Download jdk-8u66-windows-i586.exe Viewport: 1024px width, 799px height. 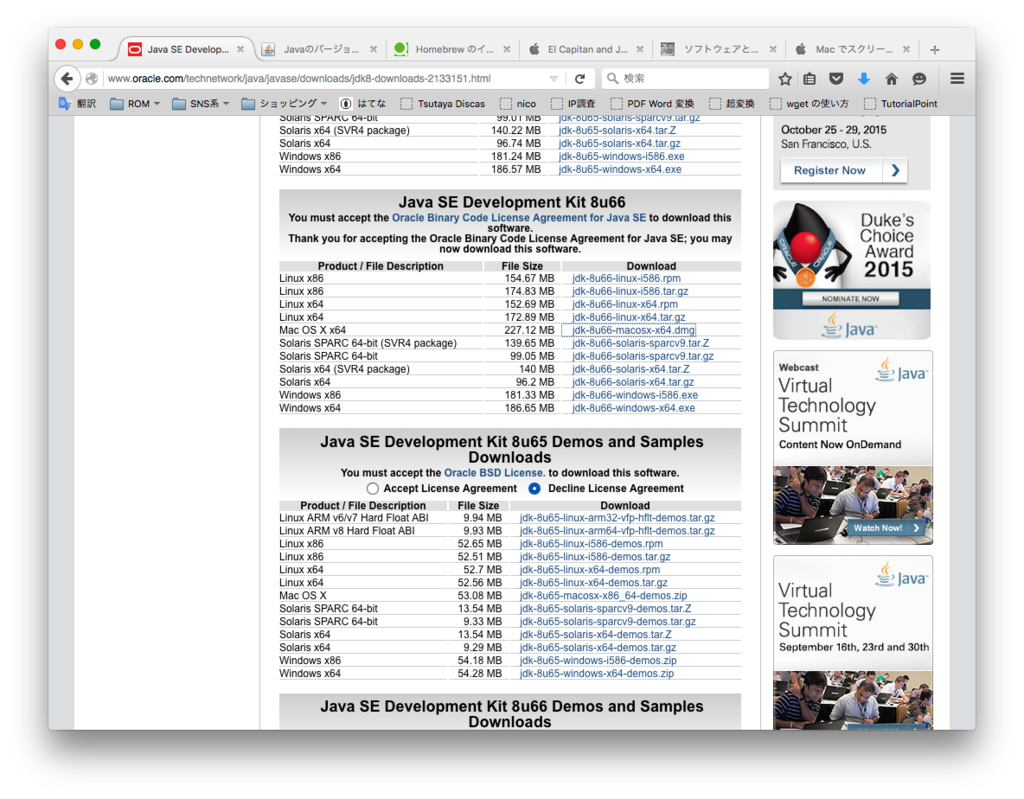pos(635,395)
